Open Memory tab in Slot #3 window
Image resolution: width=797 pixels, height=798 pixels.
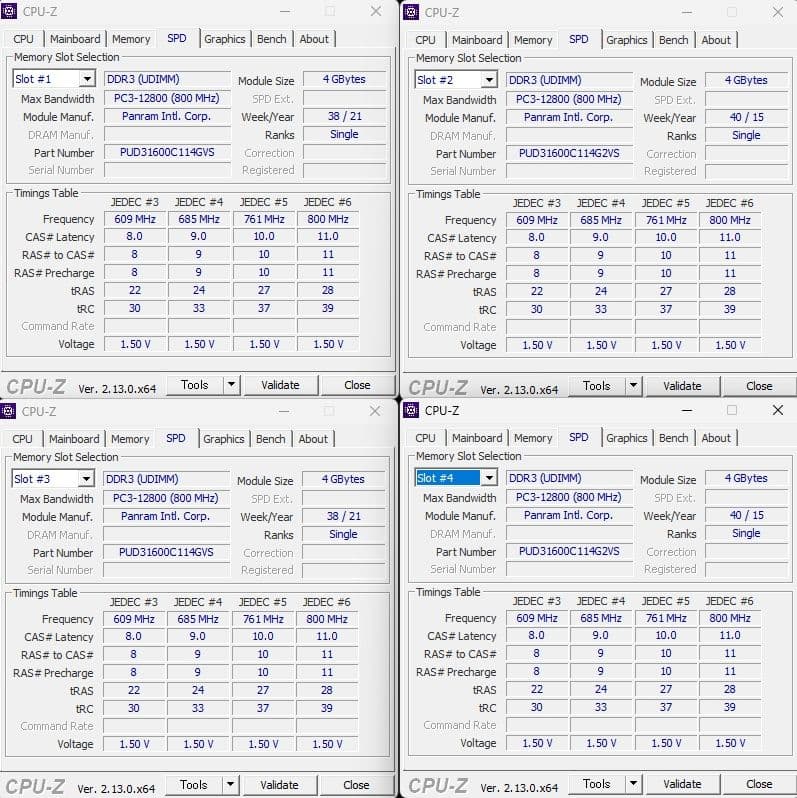click(x=130, y=439)
